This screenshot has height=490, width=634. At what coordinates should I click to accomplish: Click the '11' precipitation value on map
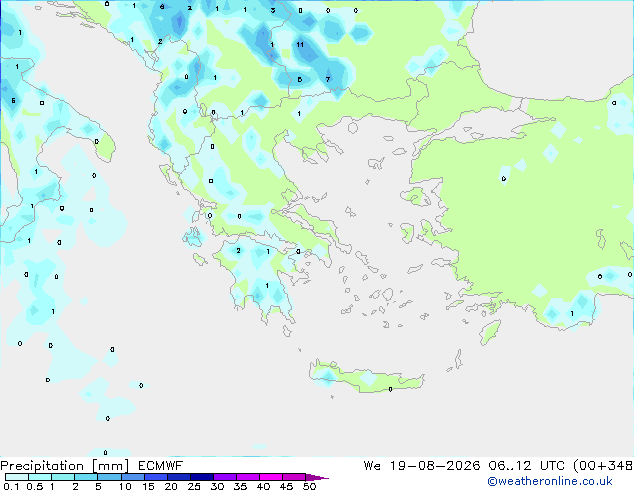coord(300,44)
